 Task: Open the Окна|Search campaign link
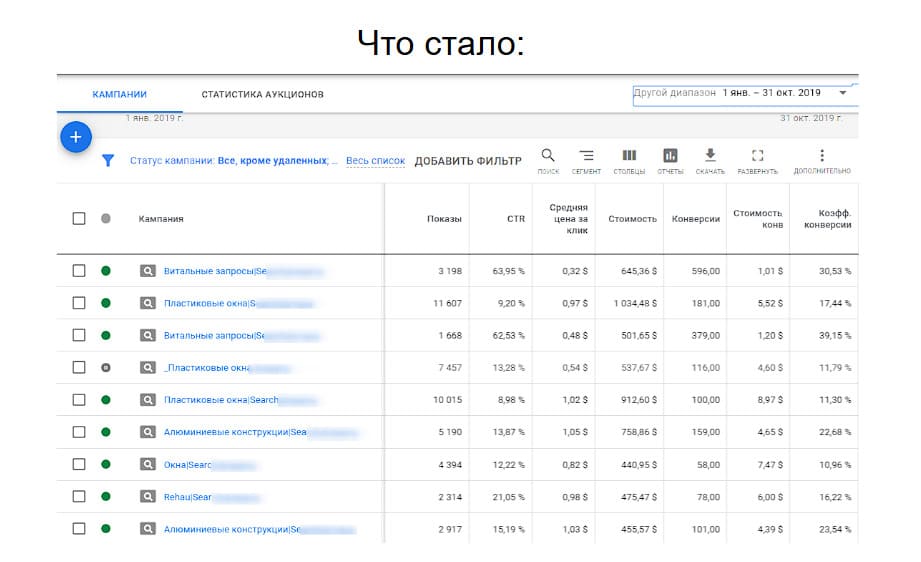click(x=187, y=465)
